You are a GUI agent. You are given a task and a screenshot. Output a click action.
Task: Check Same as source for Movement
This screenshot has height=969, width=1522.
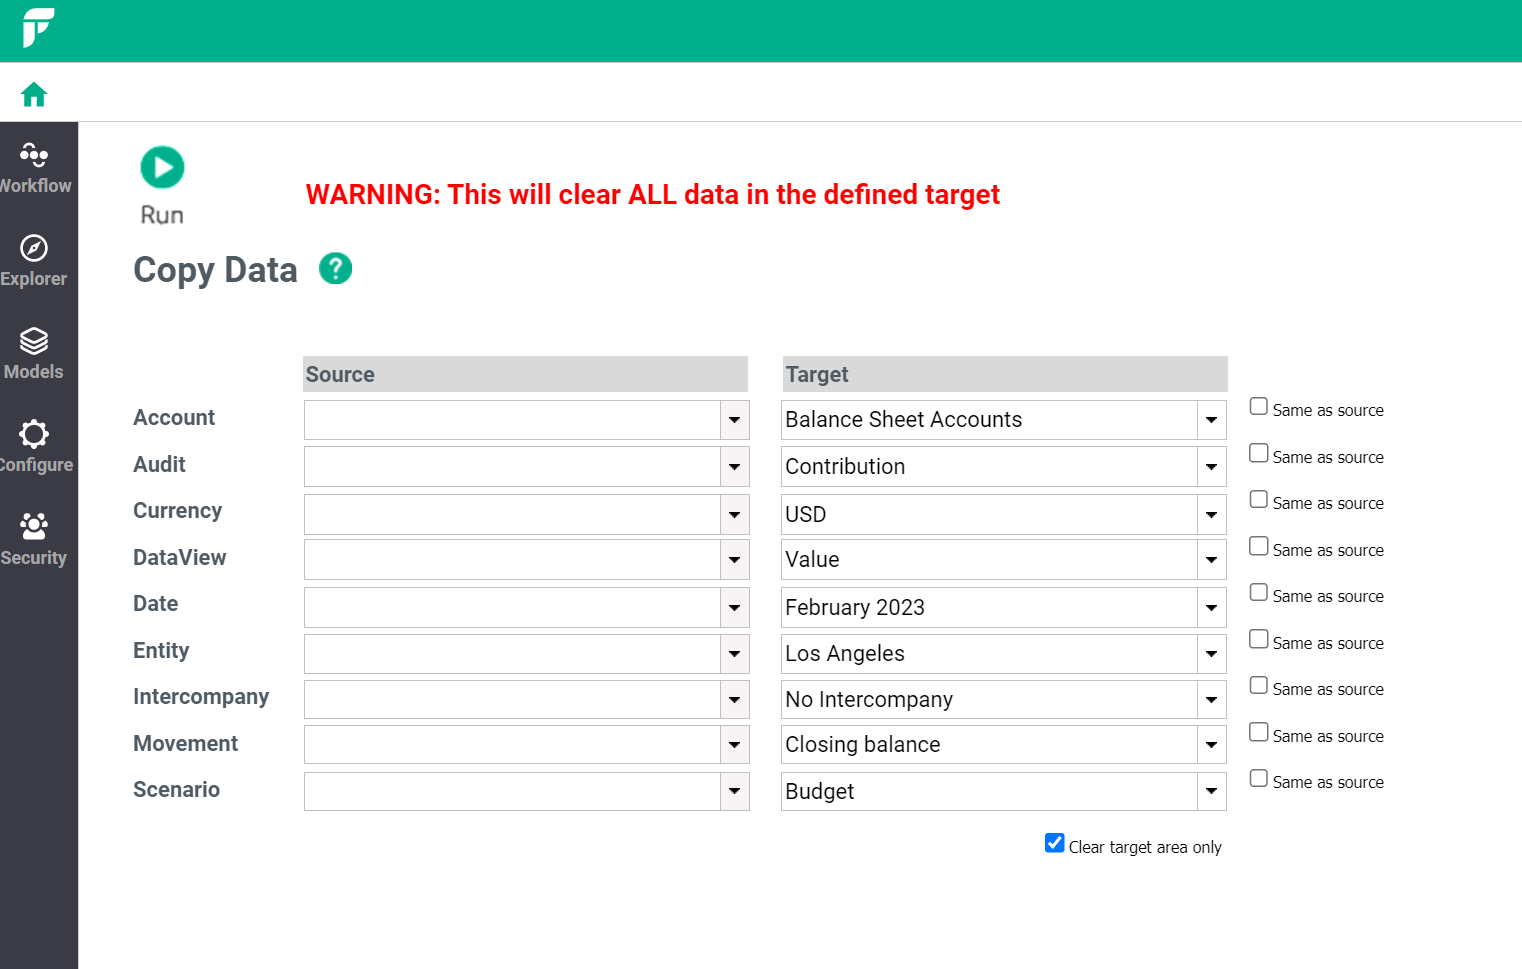tap(1259, 732)
